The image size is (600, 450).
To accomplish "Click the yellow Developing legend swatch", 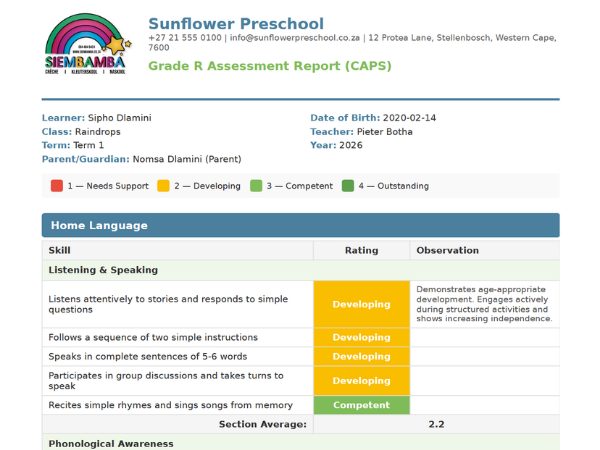I will [x=163, y=186].
